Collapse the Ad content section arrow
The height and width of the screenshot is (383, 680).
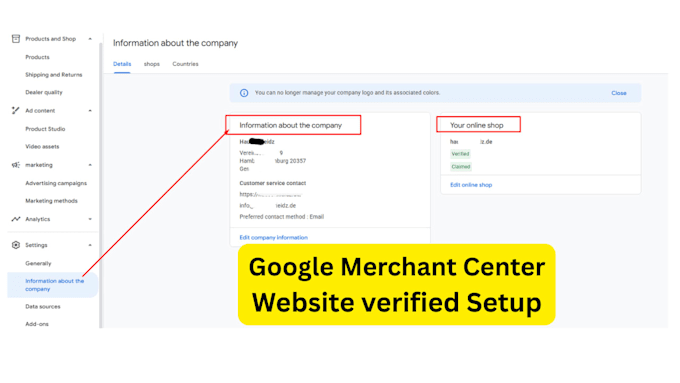[x=90, y=111]
